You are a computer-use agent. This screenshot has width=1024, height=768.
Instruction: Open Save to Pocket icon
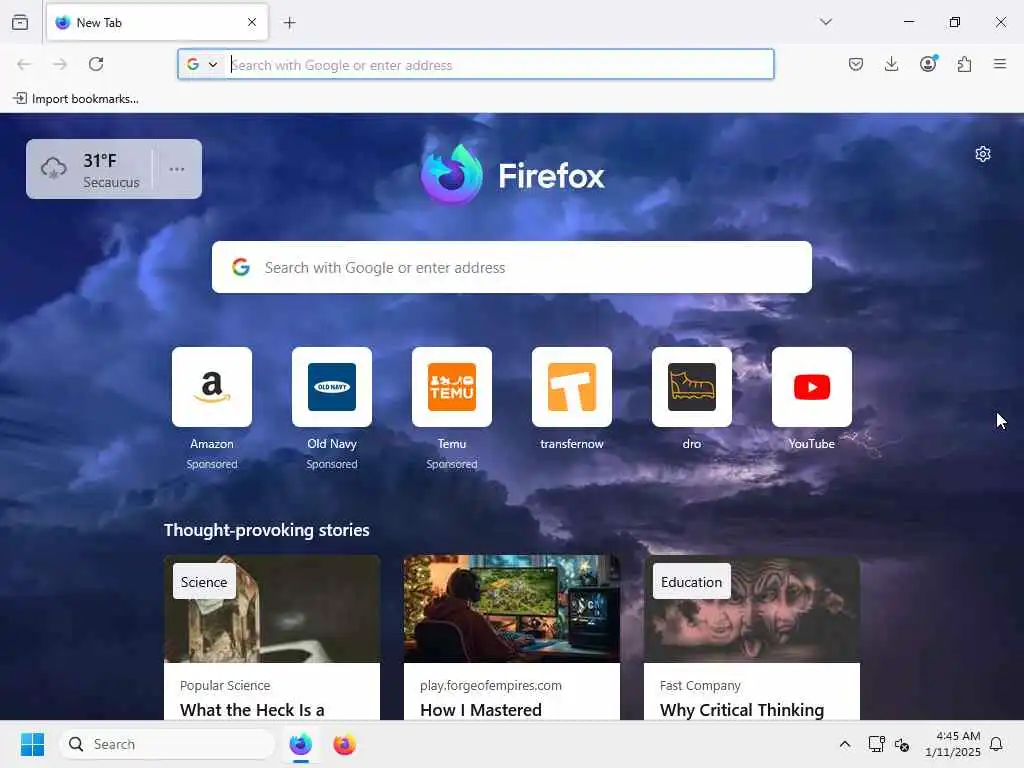click(x=856, y=64)
